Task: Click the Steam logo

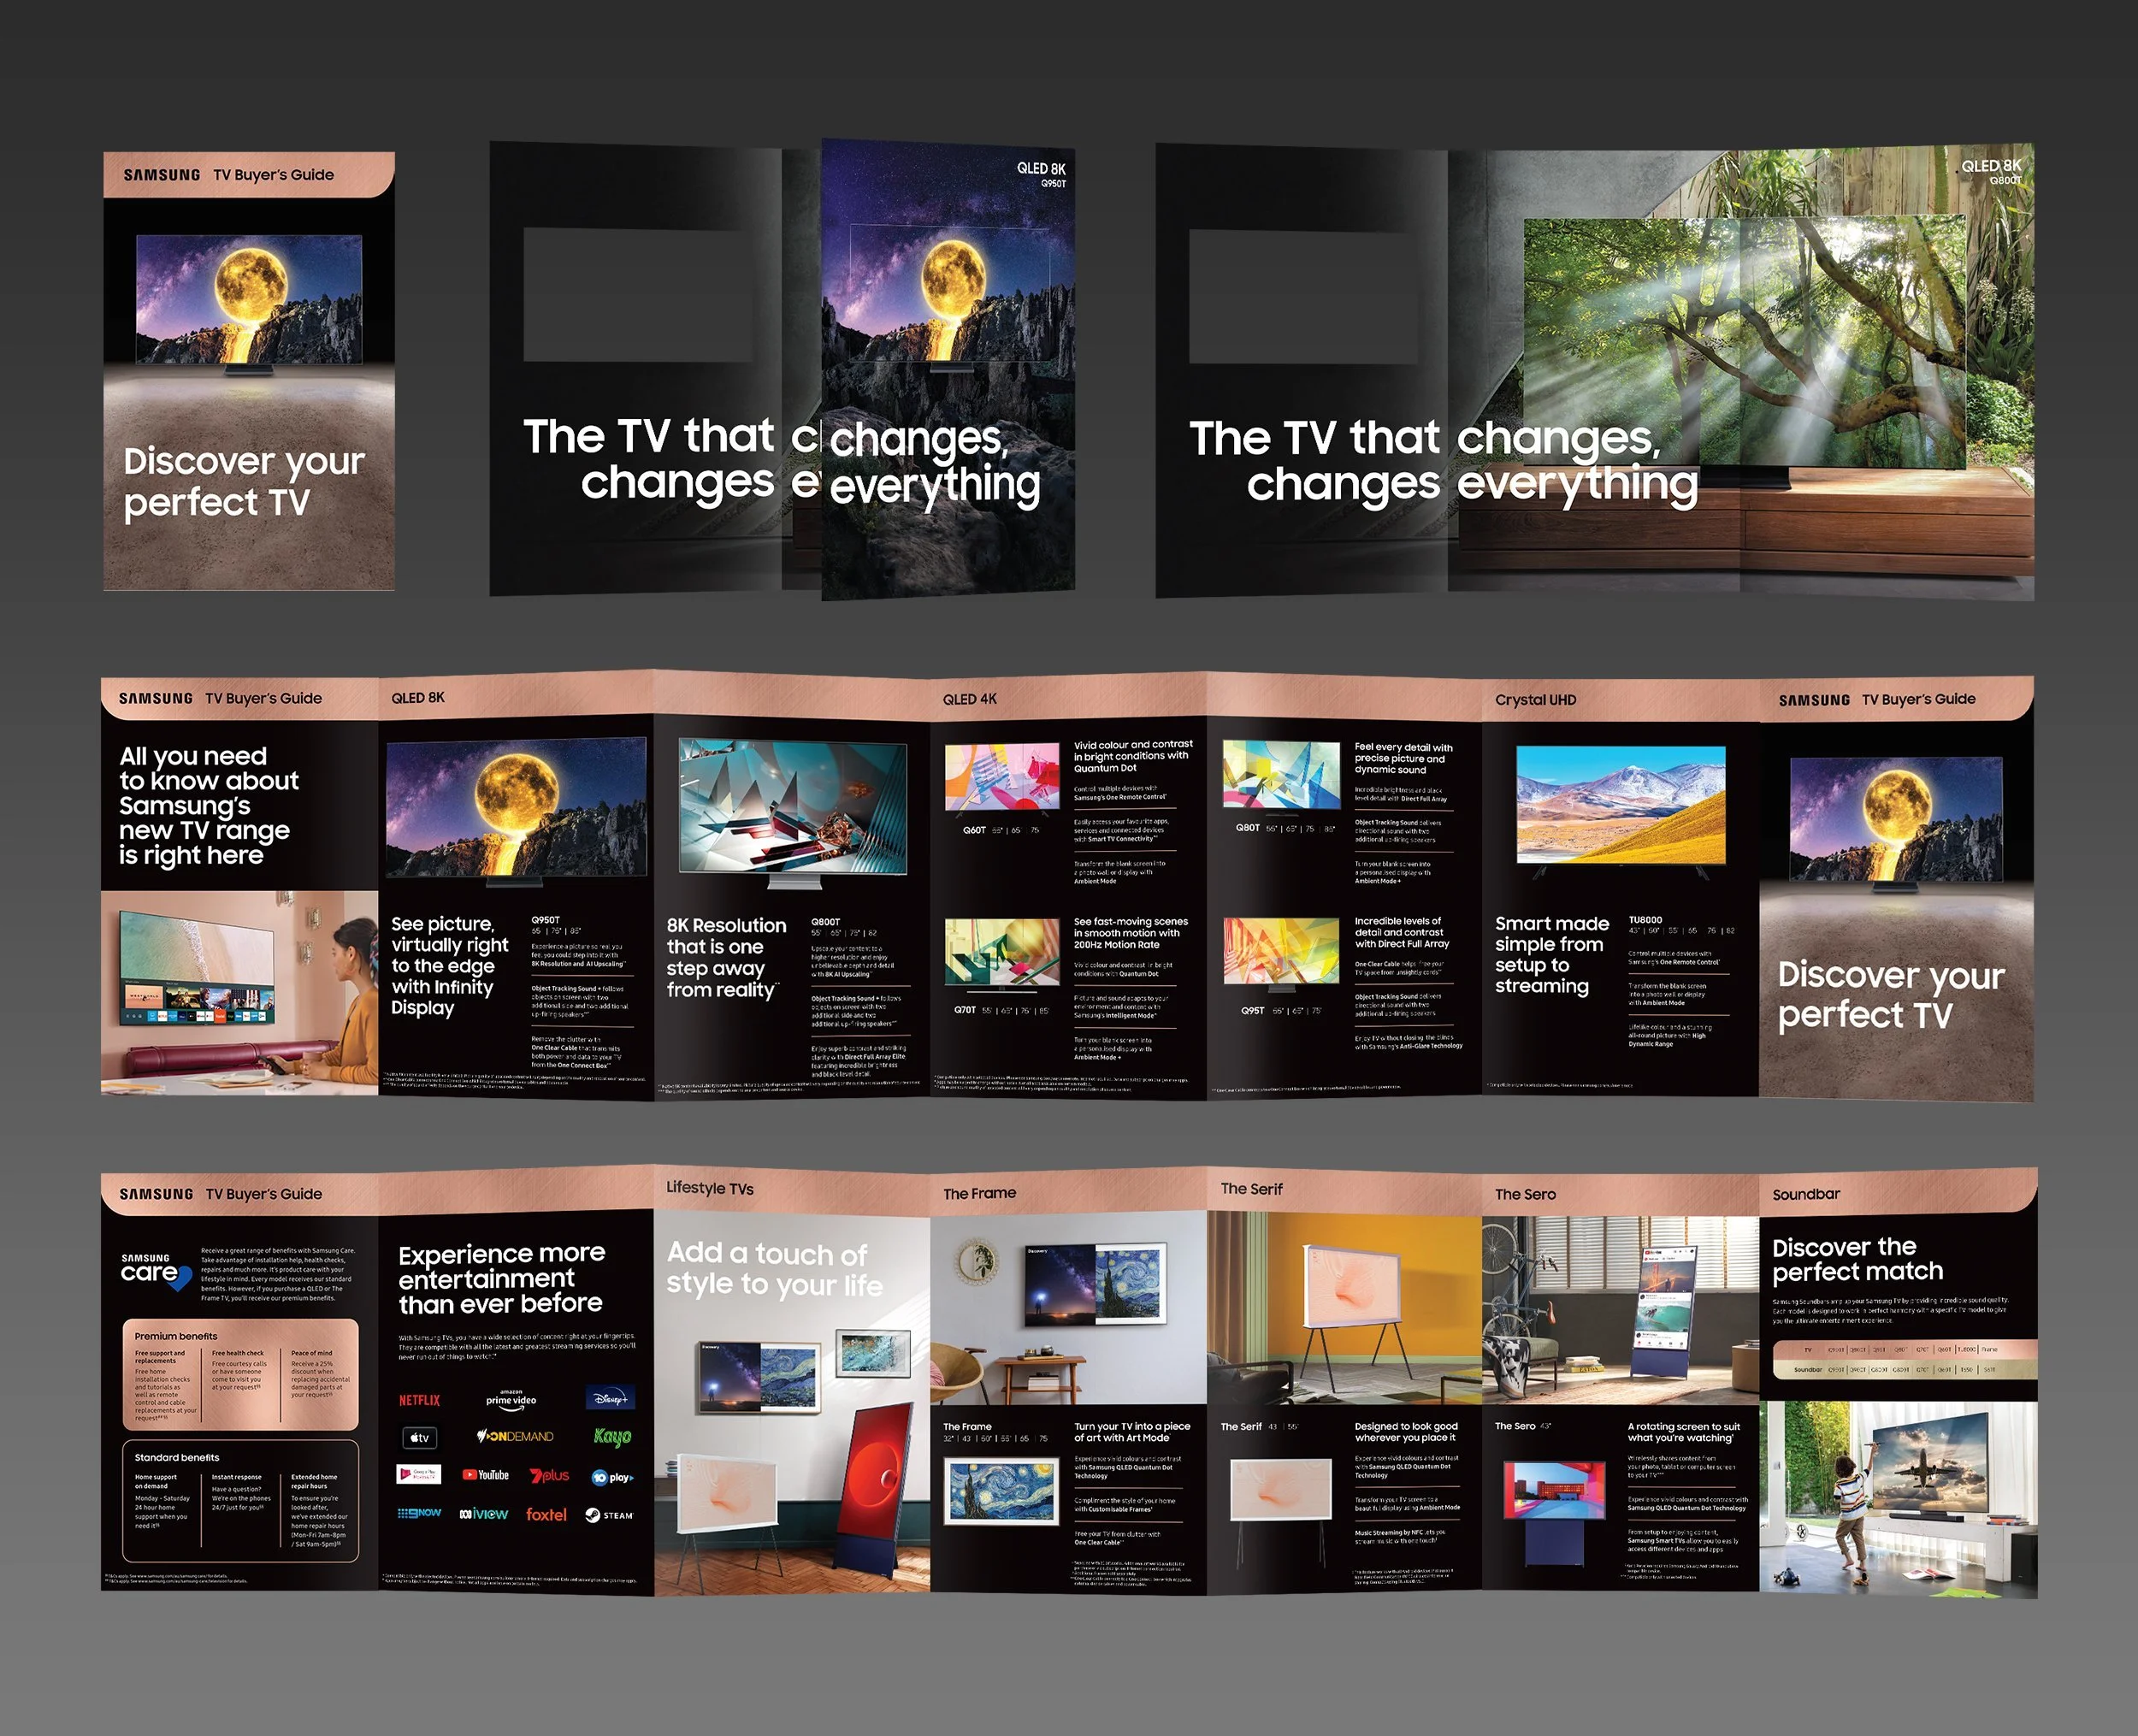Action: click(609, 1515)
